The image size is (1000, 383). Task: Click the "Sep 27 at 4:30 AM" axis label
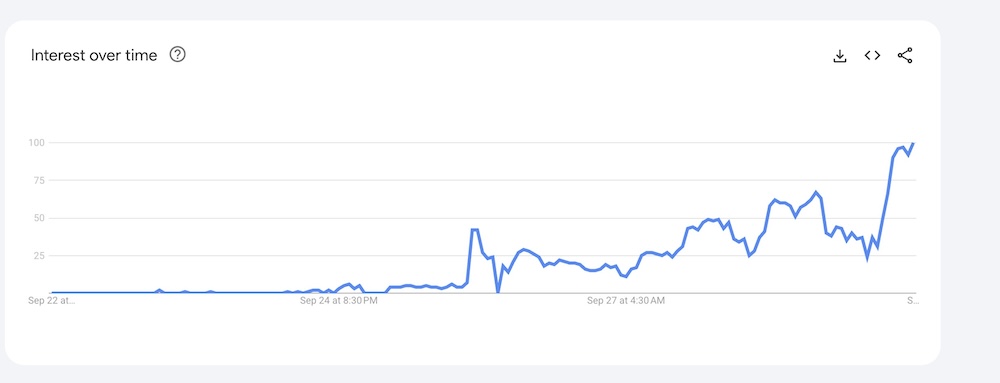pyautogui.click(x=626, y=301)
